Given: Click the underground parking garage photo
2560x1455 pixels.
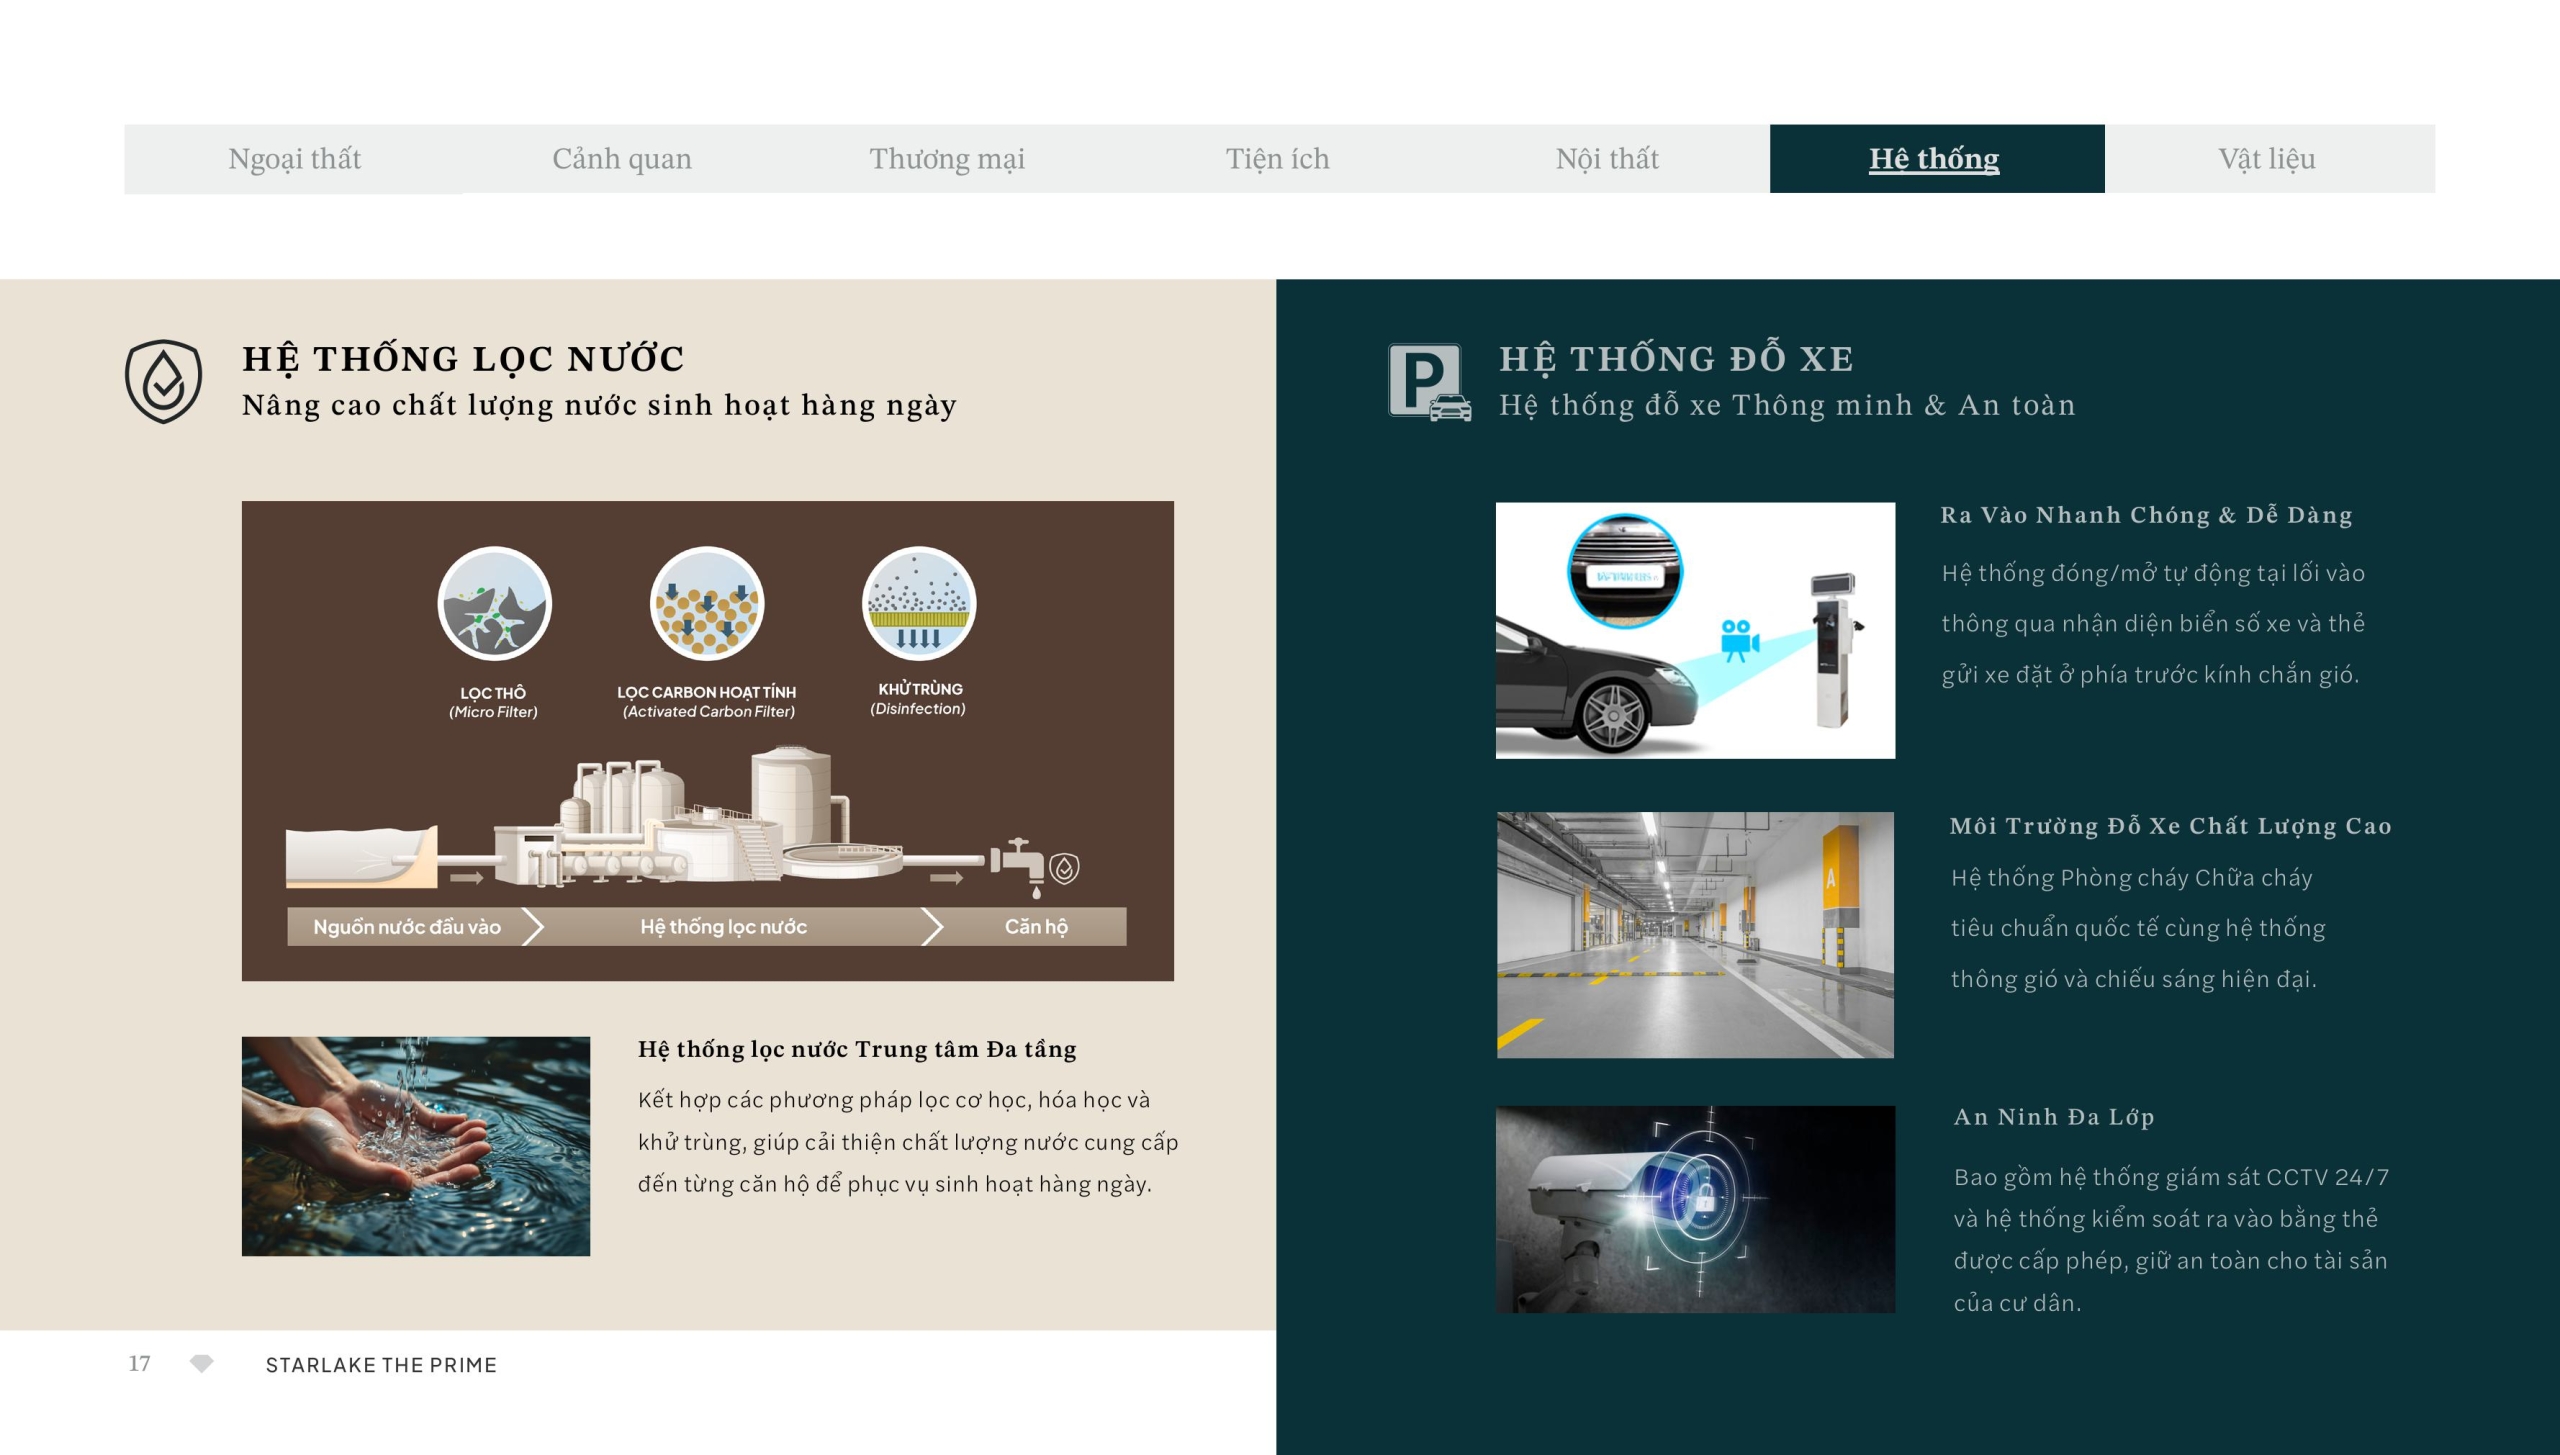Looking at the screenshot, I should (1695, 934).
